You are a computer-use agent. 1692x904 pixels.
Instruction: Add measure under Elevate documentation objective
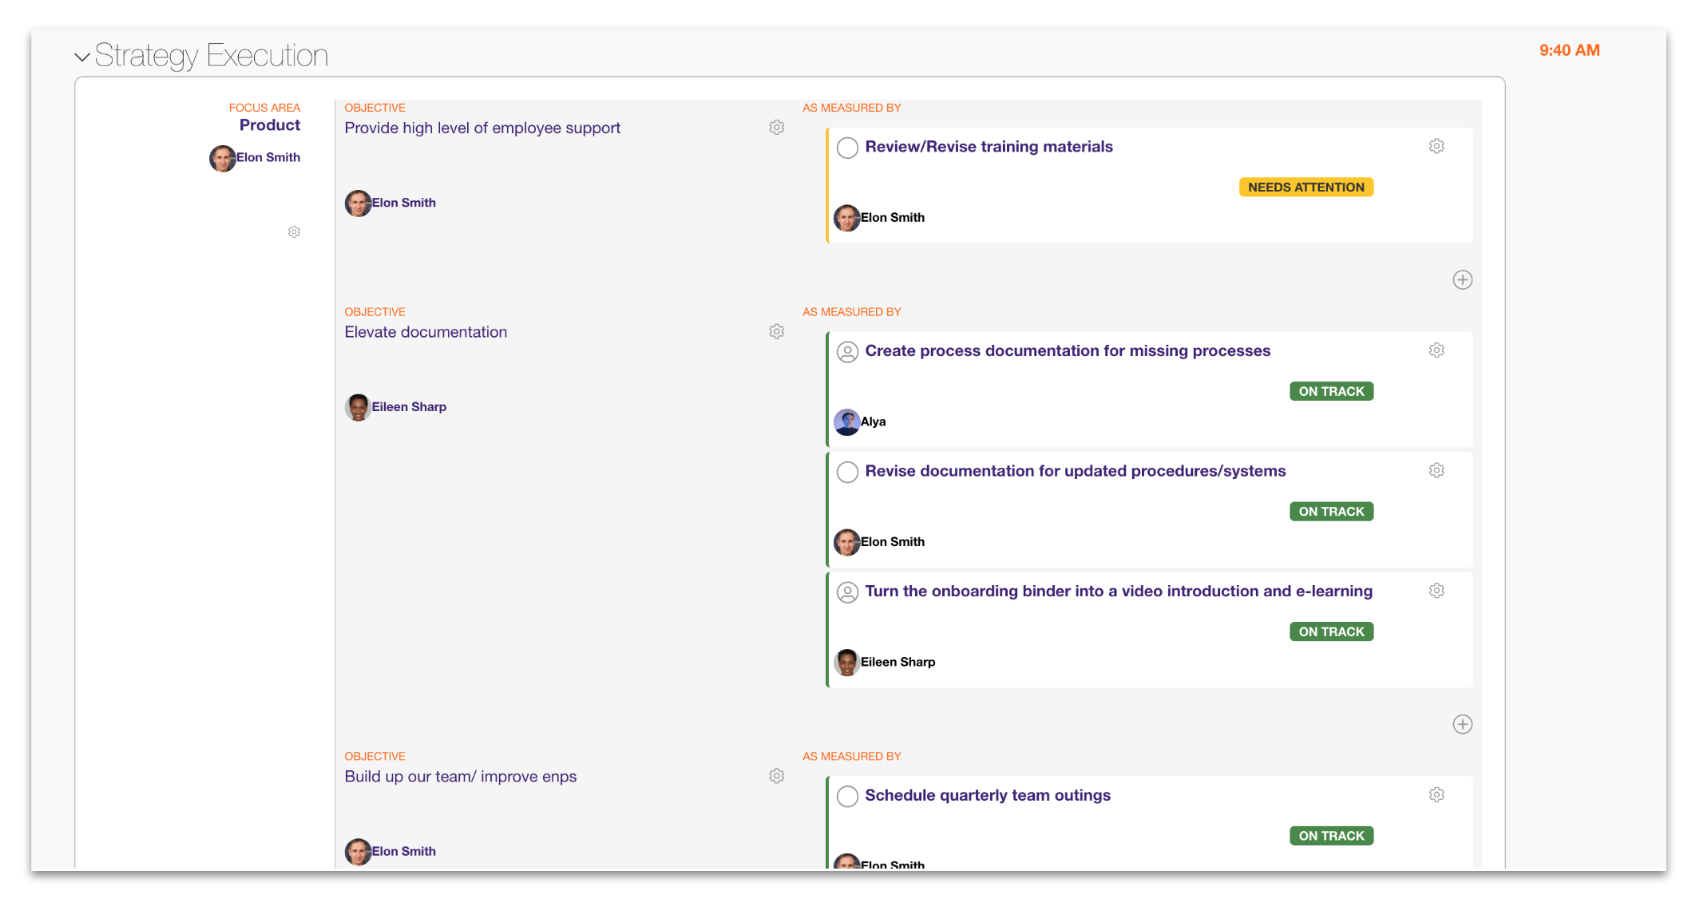(1462, 724)
